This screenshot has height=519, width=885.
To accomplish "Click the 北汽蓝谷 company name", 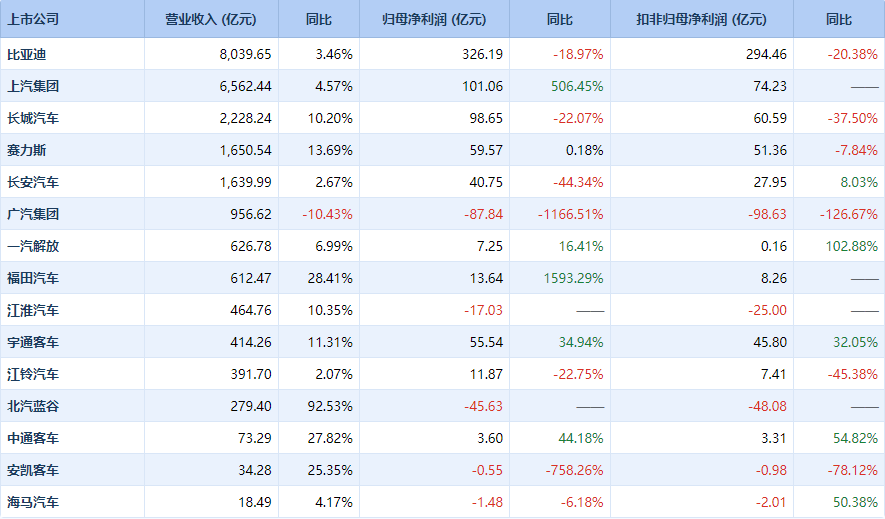I will (33, 406).
